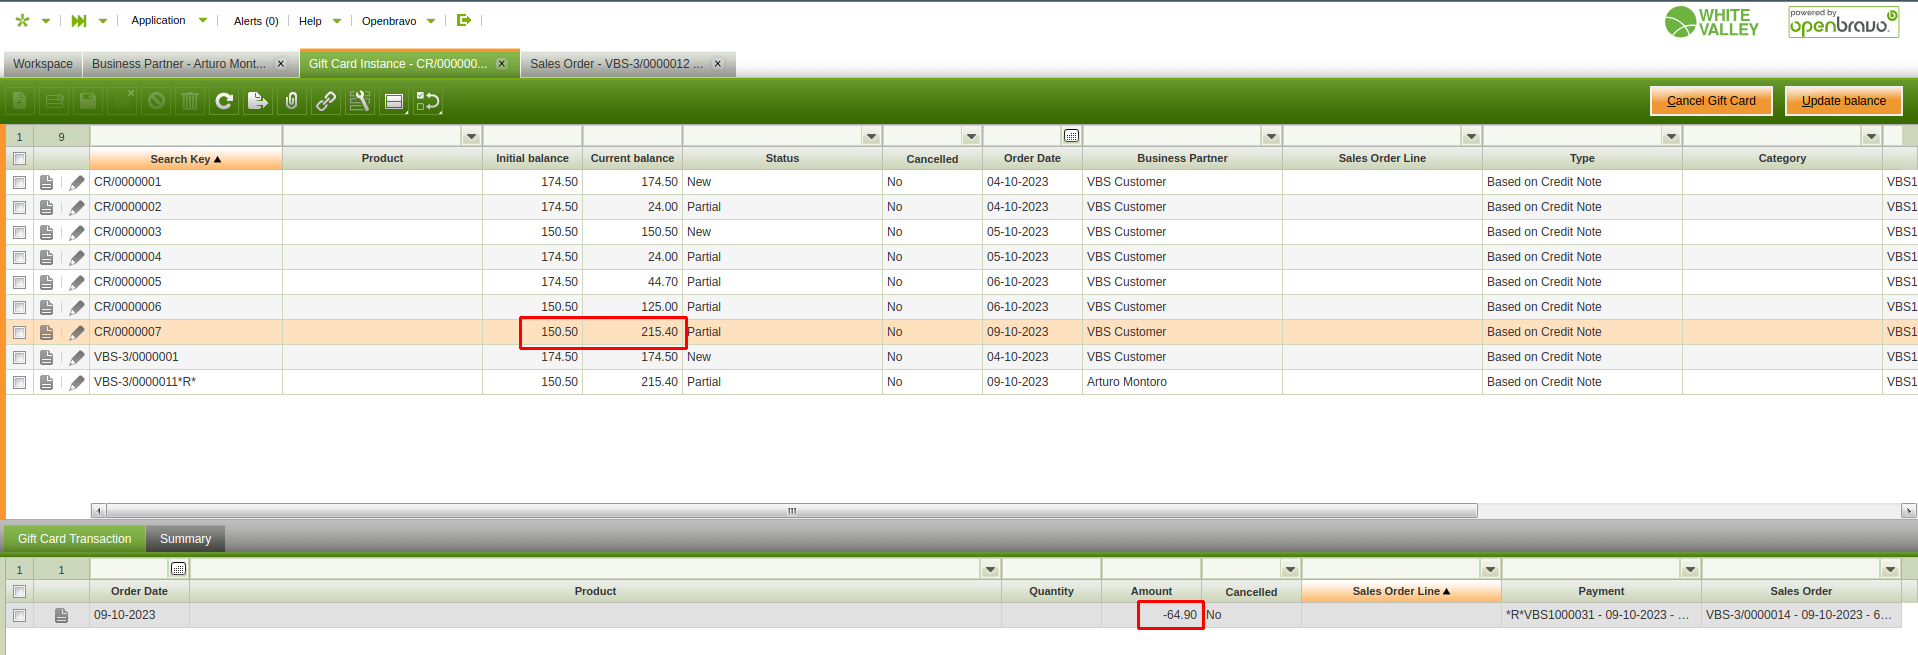Open form view icon for CR/0000003
The image size is (1918, 655).
click(46, 232)
